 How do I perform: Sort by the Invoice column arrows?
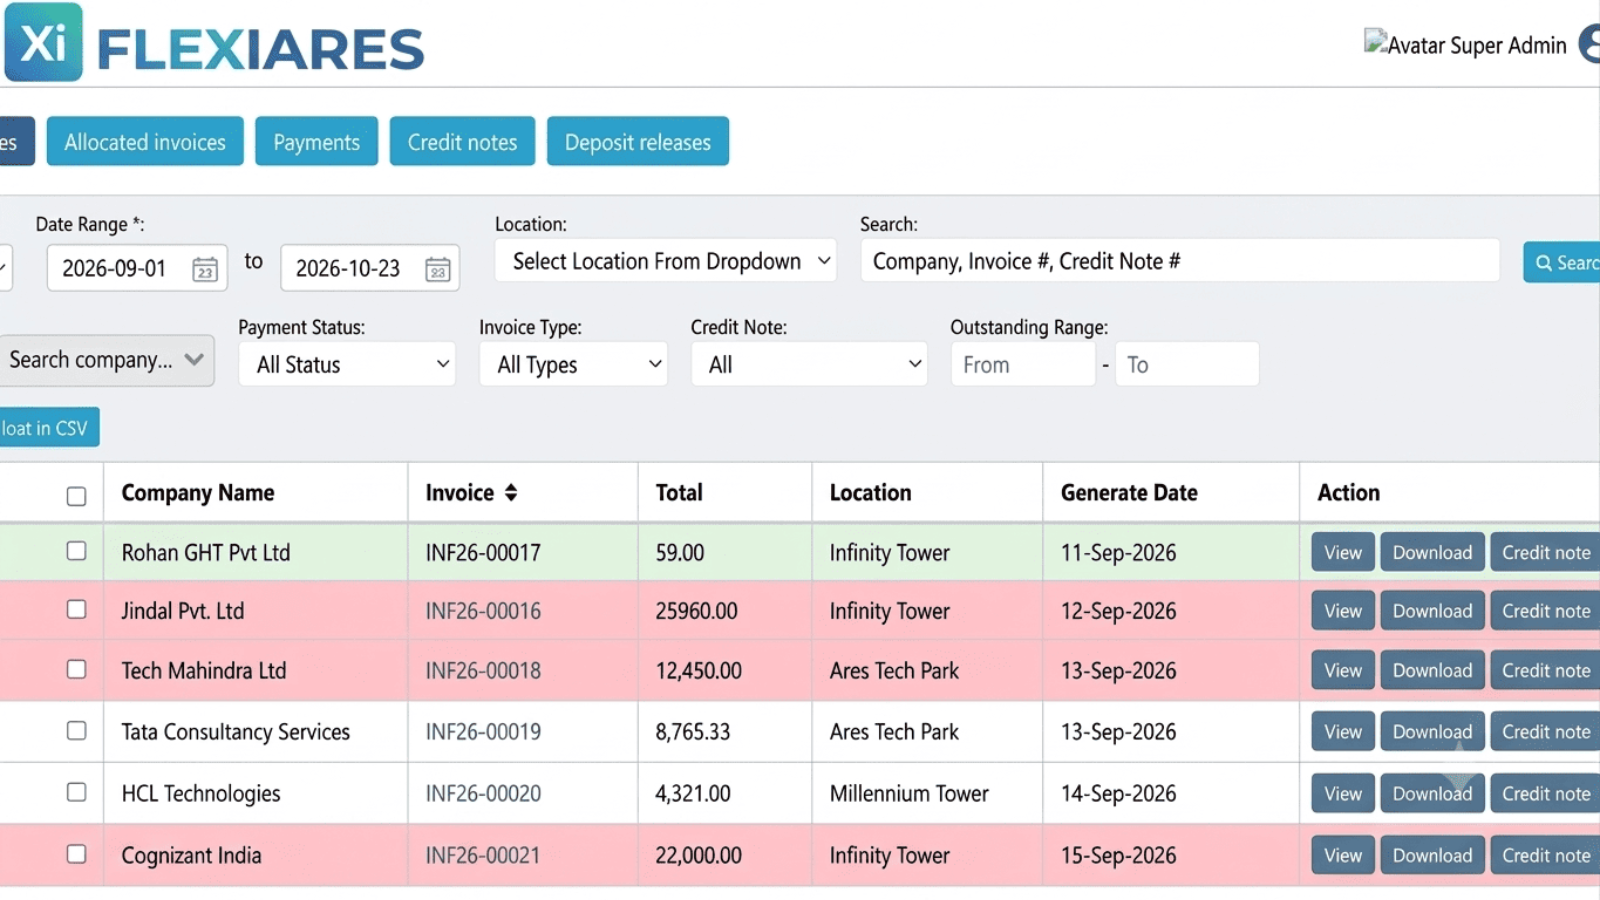point(511,492)
